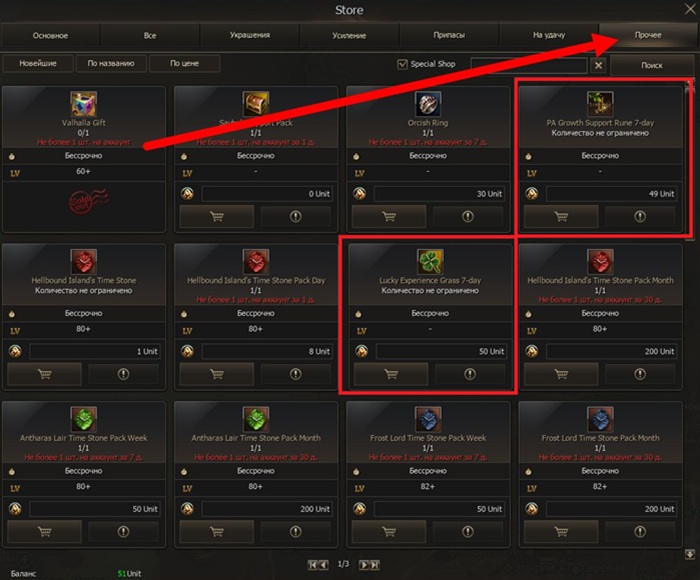Clear the search field with X button
Image resolution: width=700 pixels, height=580 pixels.
tap(598, 66)
